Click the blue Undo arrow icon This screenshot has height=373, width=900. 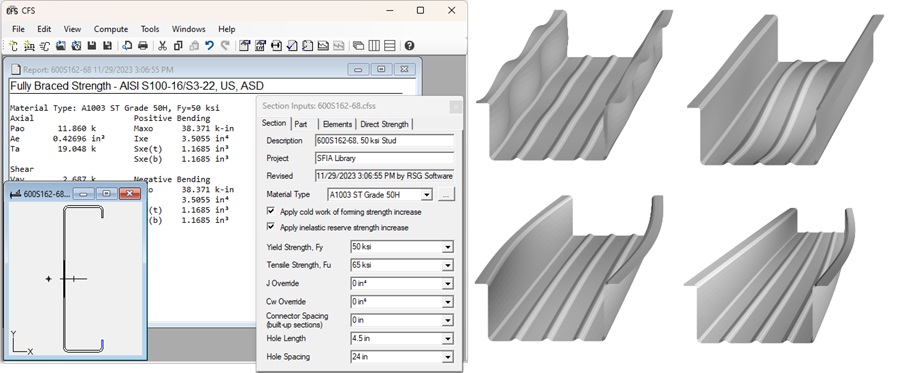point(209,46)
